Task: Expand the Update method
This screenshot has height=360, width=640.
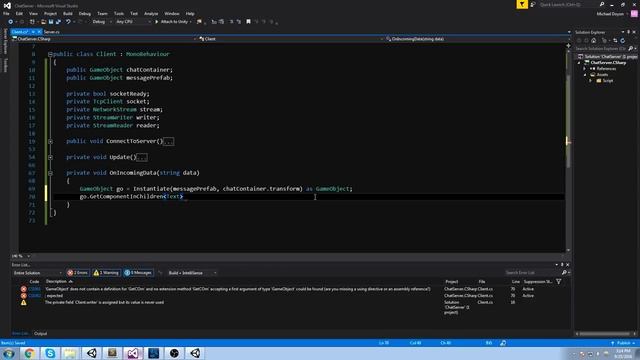Action: (x=50, y=157)
